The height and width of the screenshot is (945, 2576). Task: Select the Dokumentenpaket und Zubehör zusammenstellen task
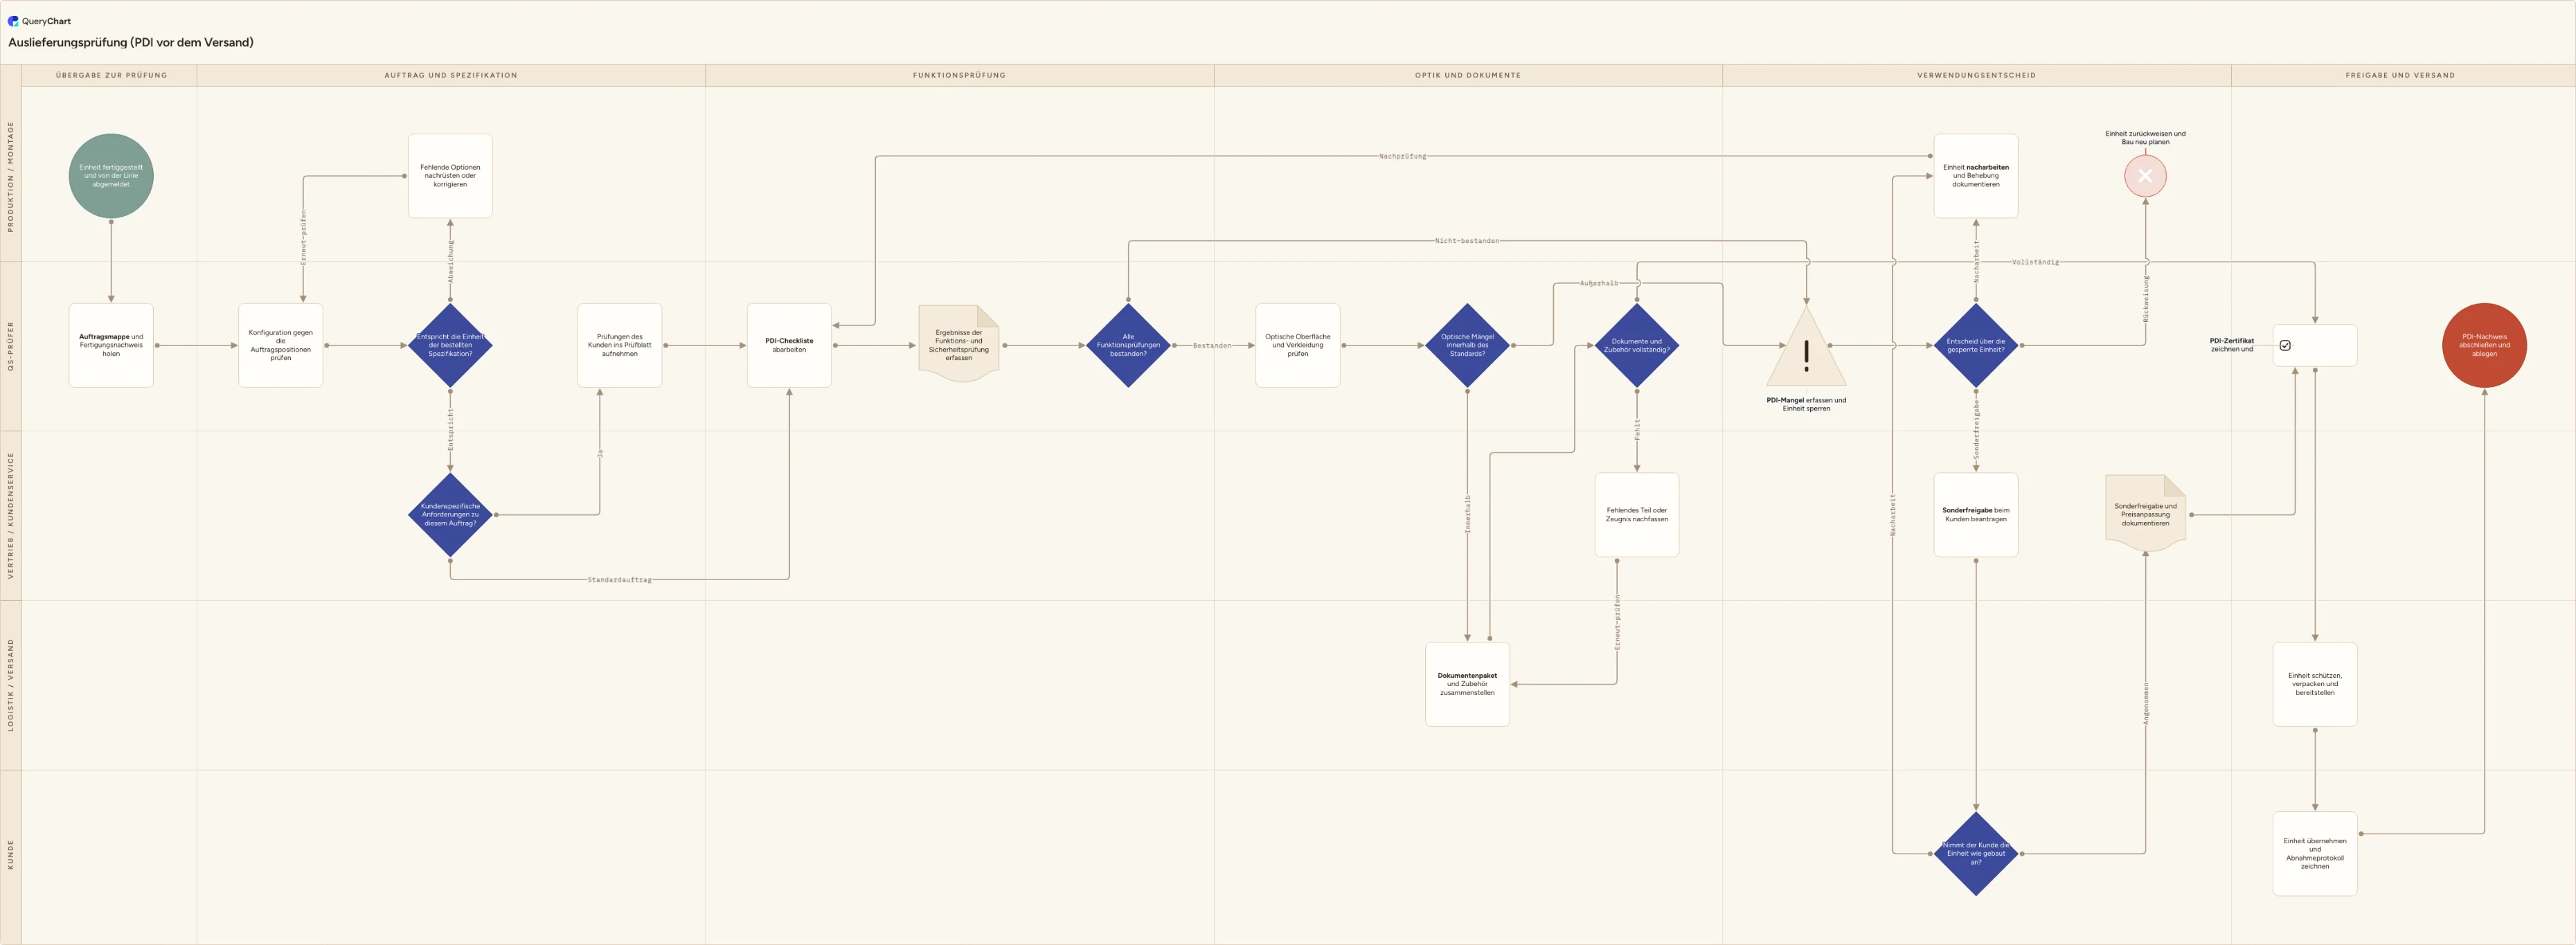(x=1467, y=684)
